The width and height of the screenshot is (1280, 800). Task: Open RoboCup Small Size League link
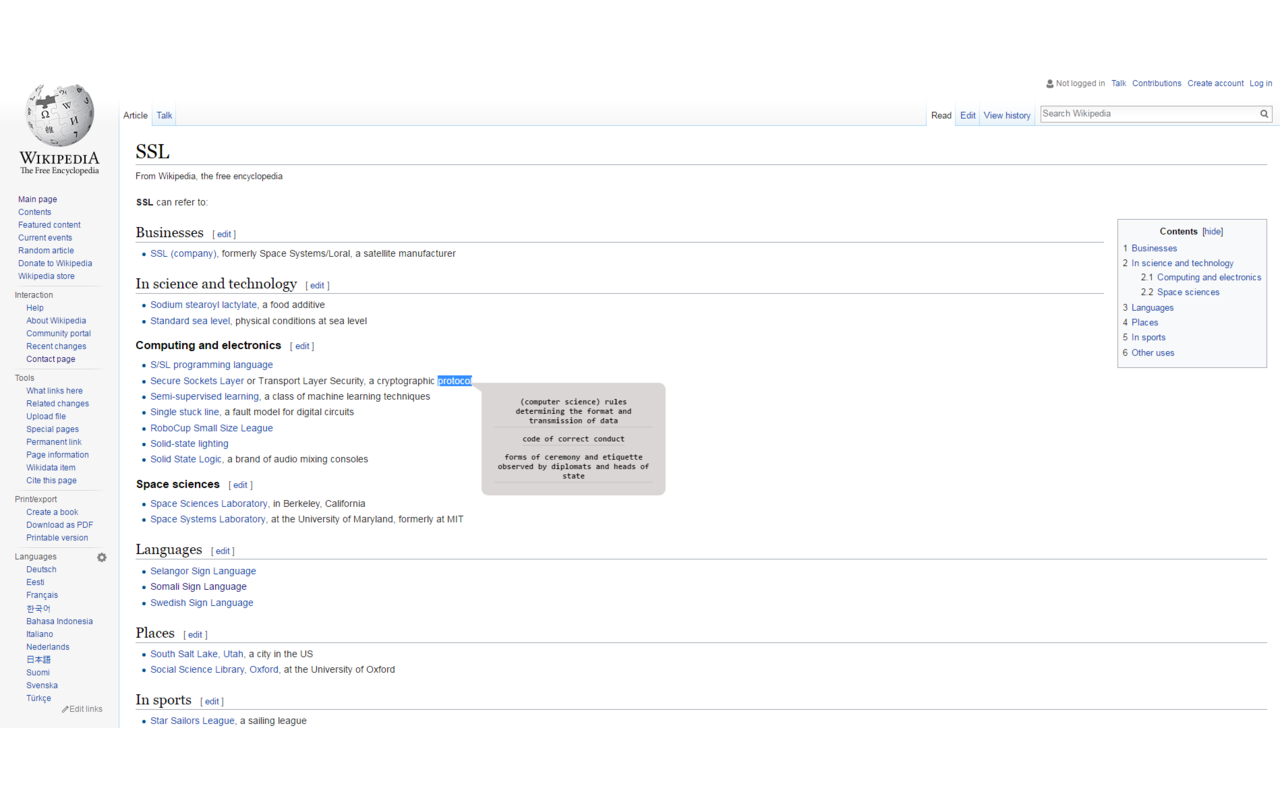[x=211, y=428]
